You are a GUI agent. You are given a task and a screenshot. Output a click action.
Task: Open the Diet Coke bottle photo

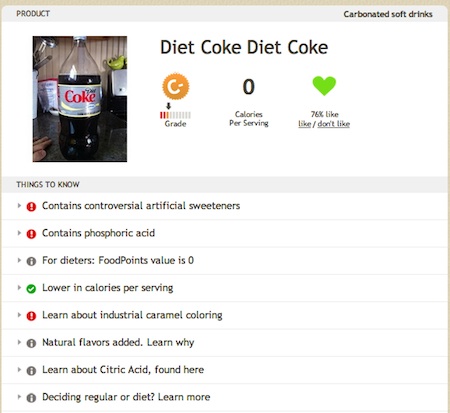pyautogui.click(x=80, y=99)
